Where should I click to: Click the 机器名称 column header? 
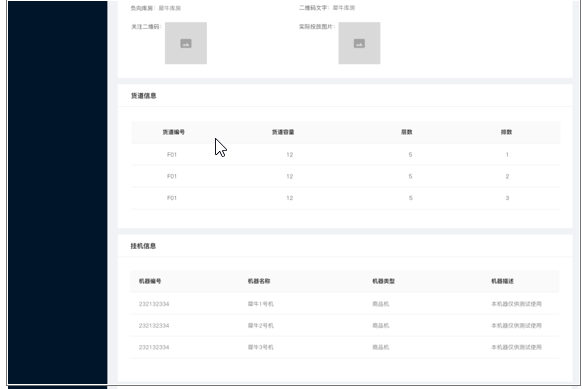[259, 281]
